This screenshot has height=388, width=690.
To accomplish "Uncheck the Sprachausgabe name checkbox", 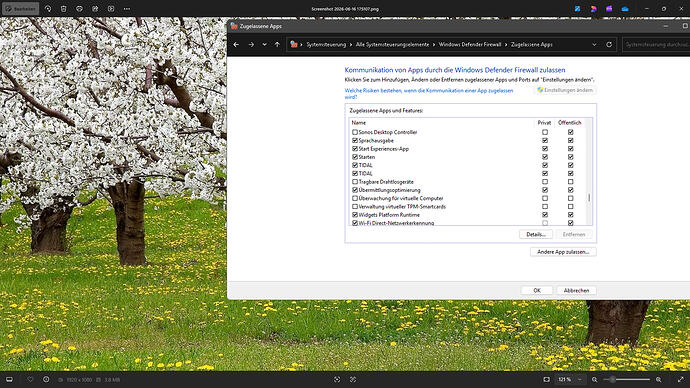I will (x=355, y=140).
